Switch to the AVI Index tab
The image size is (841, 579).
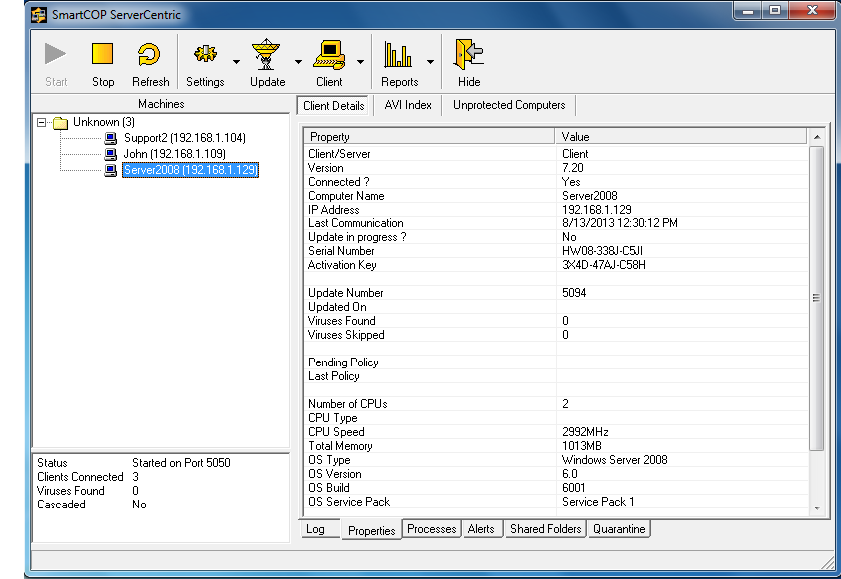408,105
